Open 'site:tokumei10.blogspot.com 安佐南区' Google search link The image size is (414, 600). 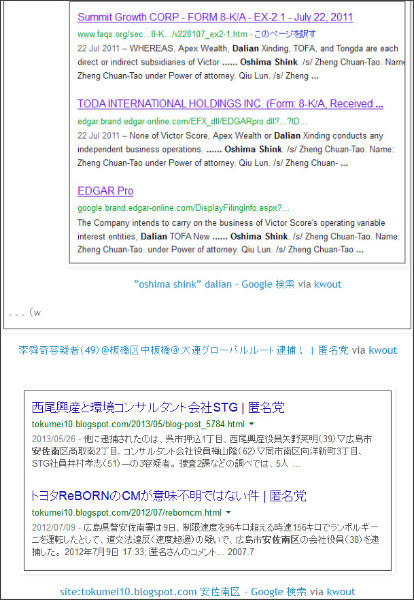(x=182, y=592)
